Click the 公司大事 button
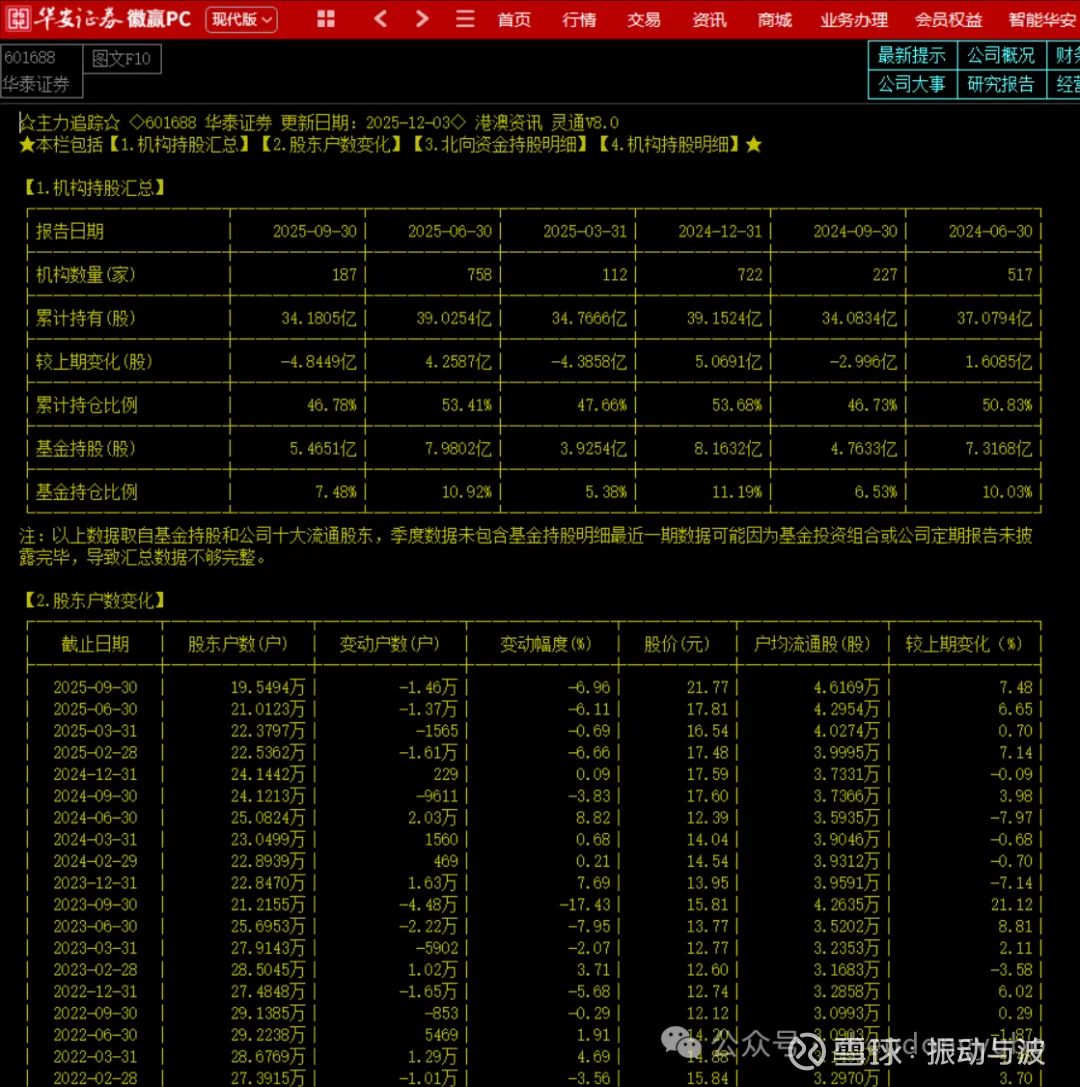This screenshot has height=1087, width=1080. point(912,85)
